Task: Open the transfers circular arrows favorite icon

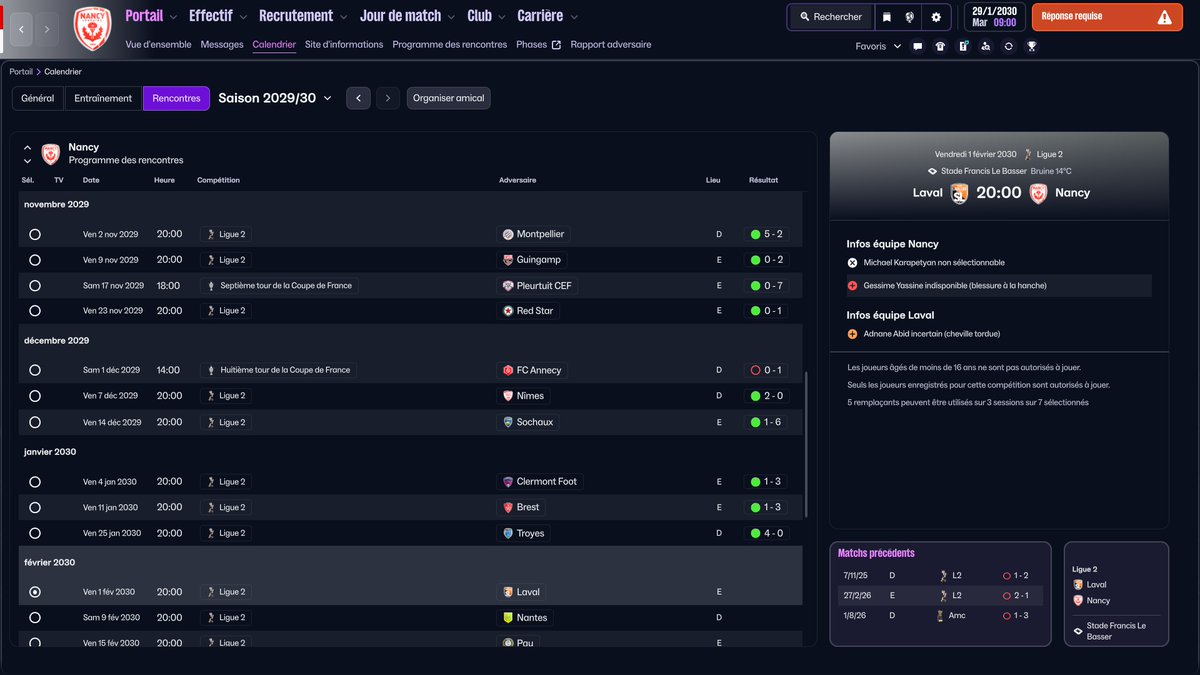Action: click(x=1009, y=46)
